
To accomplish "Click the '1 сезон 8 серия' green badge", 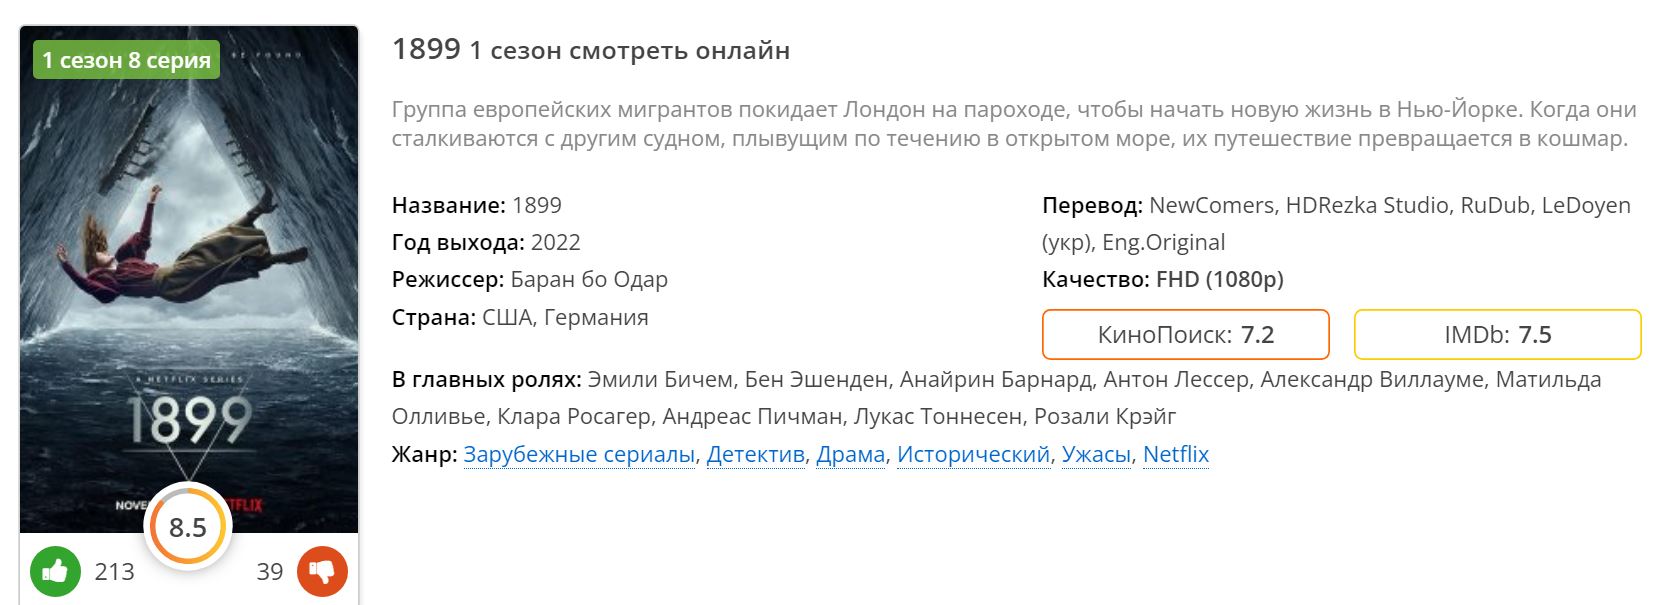I will click(x=126, y=60).
